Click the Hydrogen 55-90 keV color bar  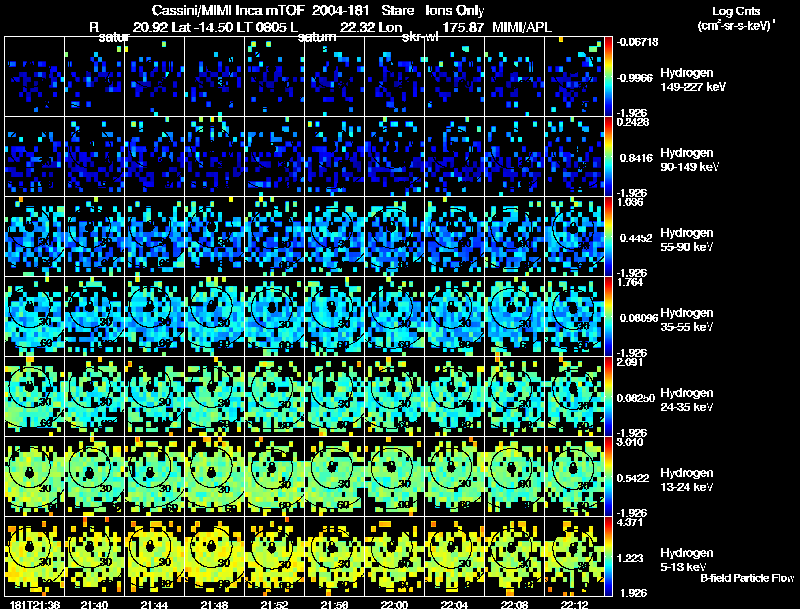tap(608, 237)
